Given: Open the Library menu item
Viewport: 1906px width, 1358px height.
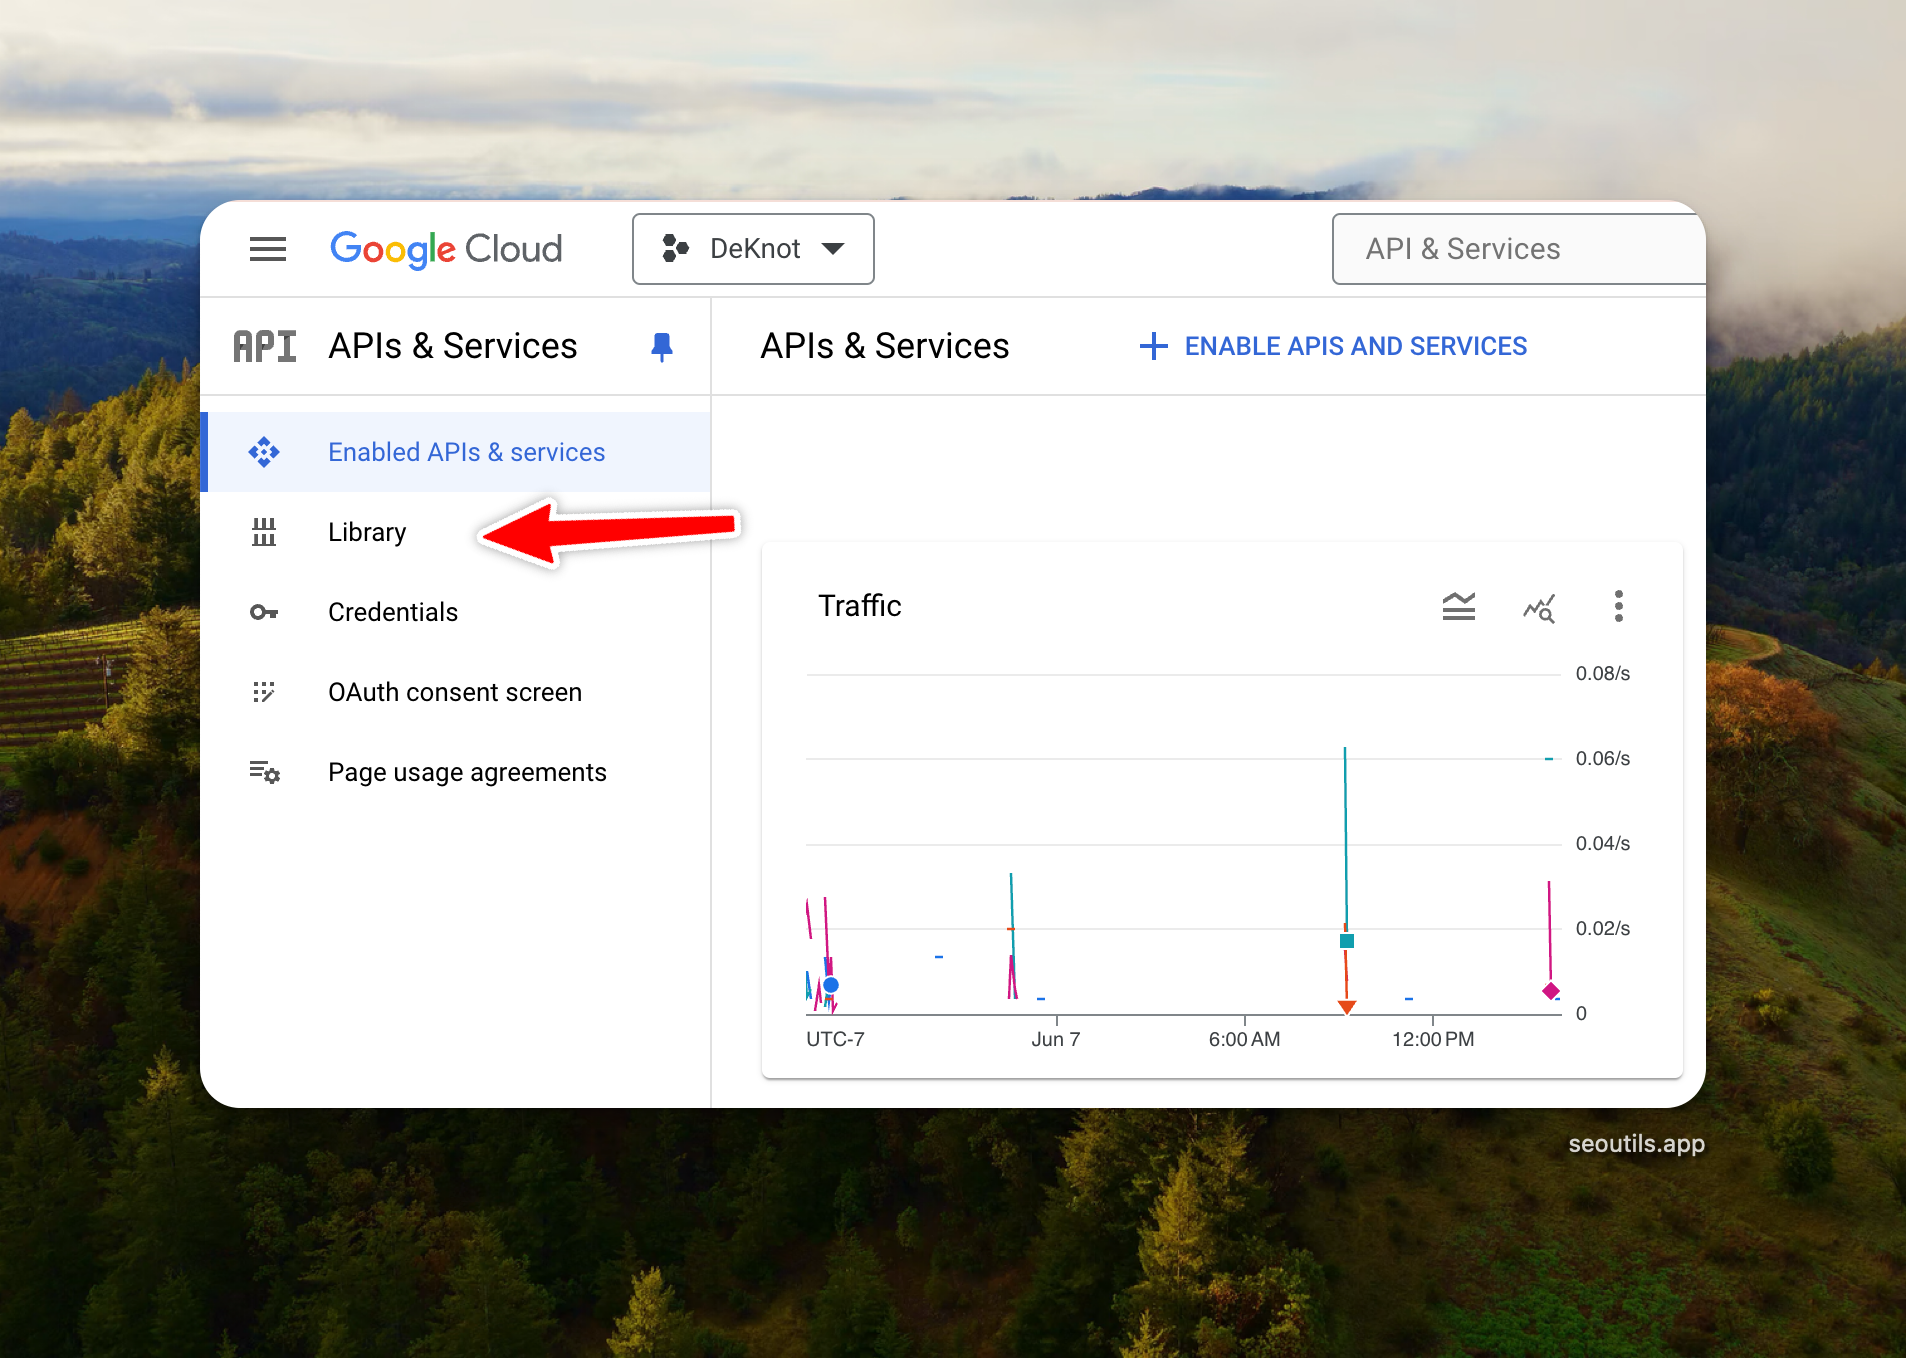Looking at the screenshot, I should pyautogui.click(x=367, y=532).
